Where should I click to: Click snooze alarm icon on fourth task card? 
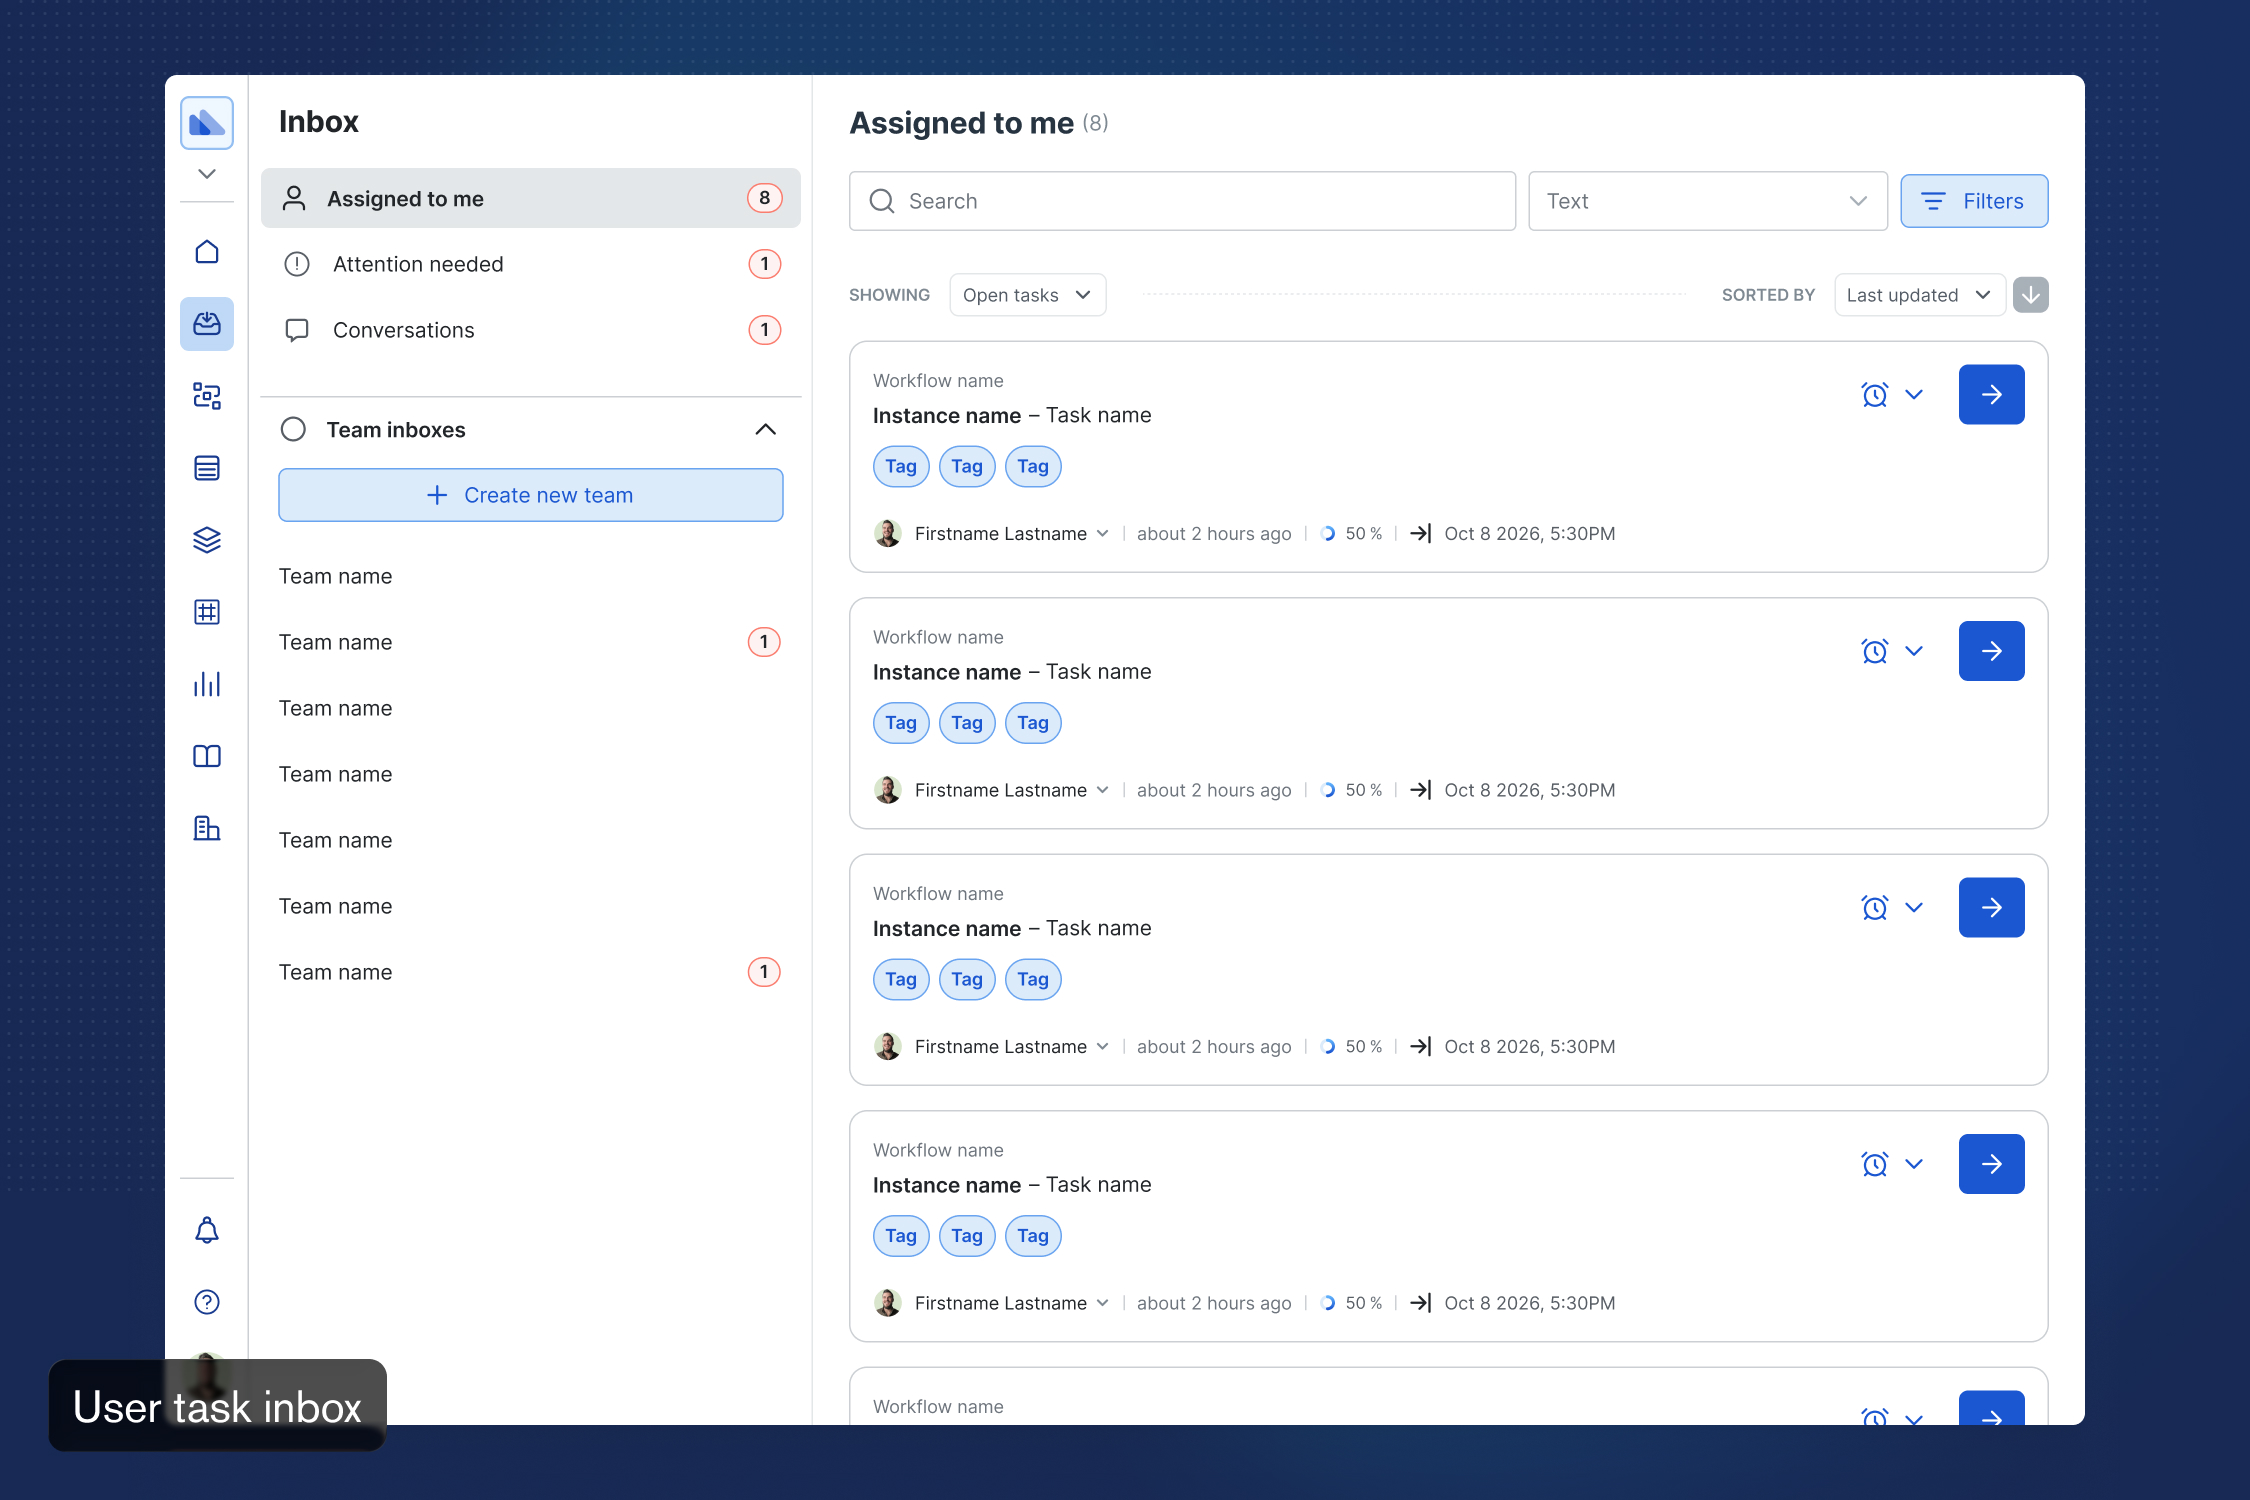click(x=1875, y=1164)
